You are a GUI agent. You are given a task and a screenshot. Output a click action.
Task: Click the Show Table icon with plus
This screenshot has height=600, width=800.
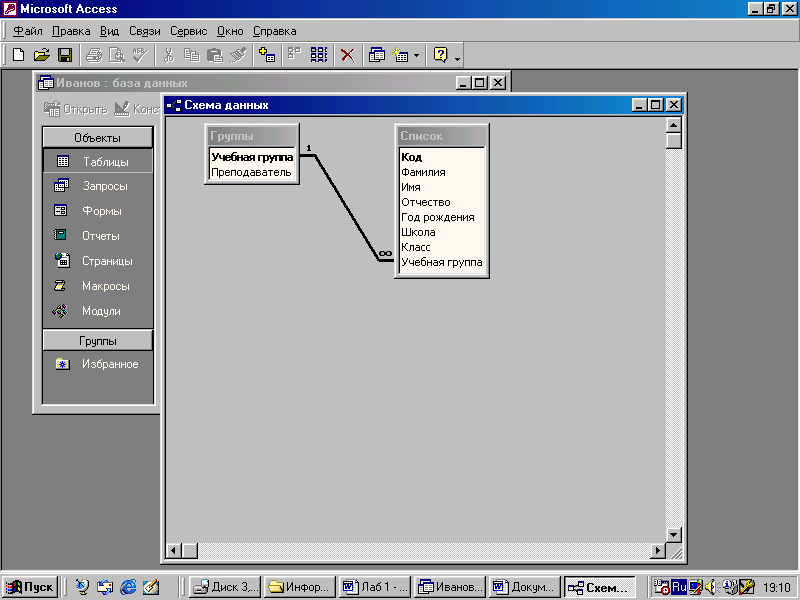click(267, 55)
